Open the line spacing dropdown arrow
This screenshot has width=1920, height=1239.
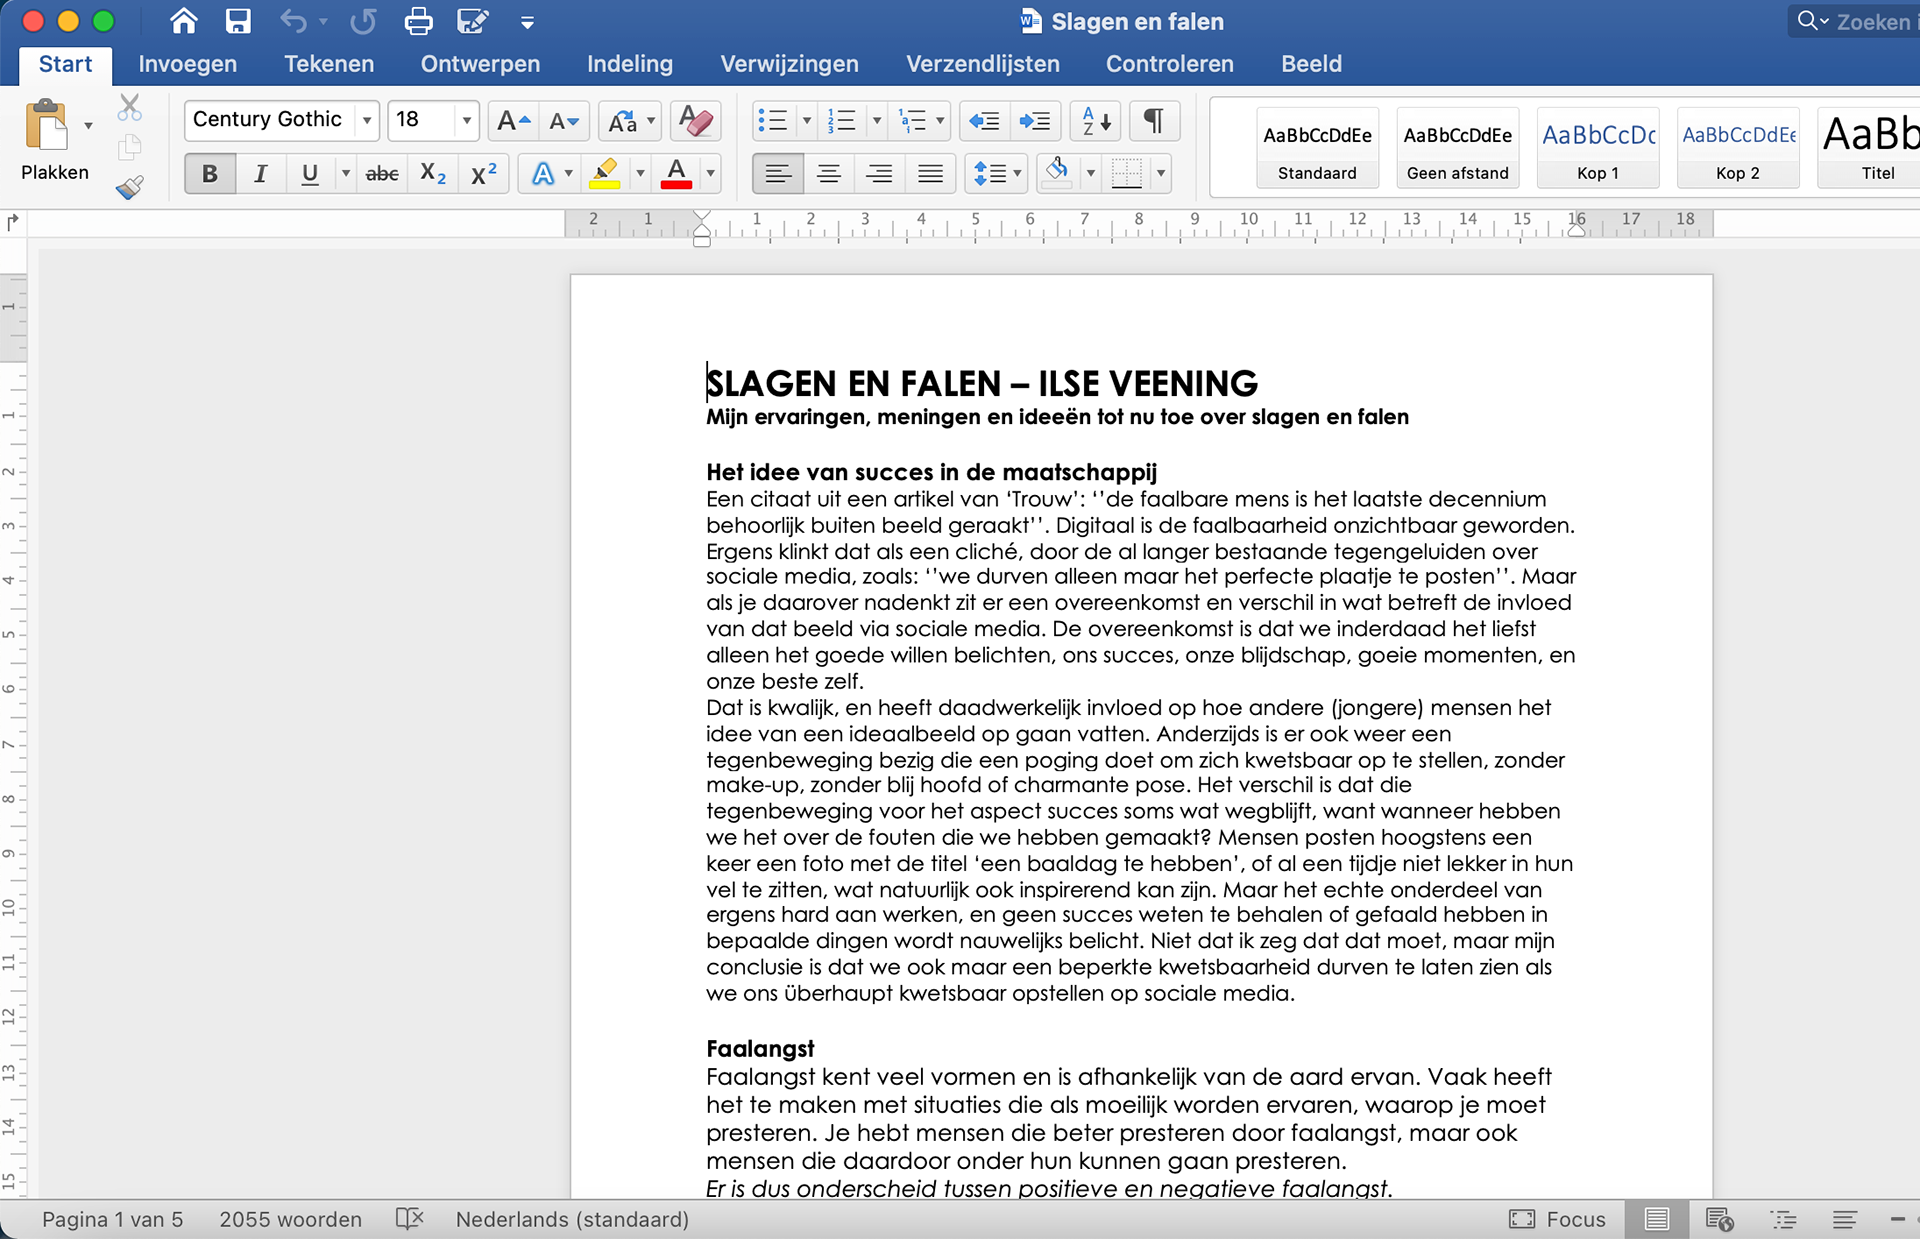1017,173
